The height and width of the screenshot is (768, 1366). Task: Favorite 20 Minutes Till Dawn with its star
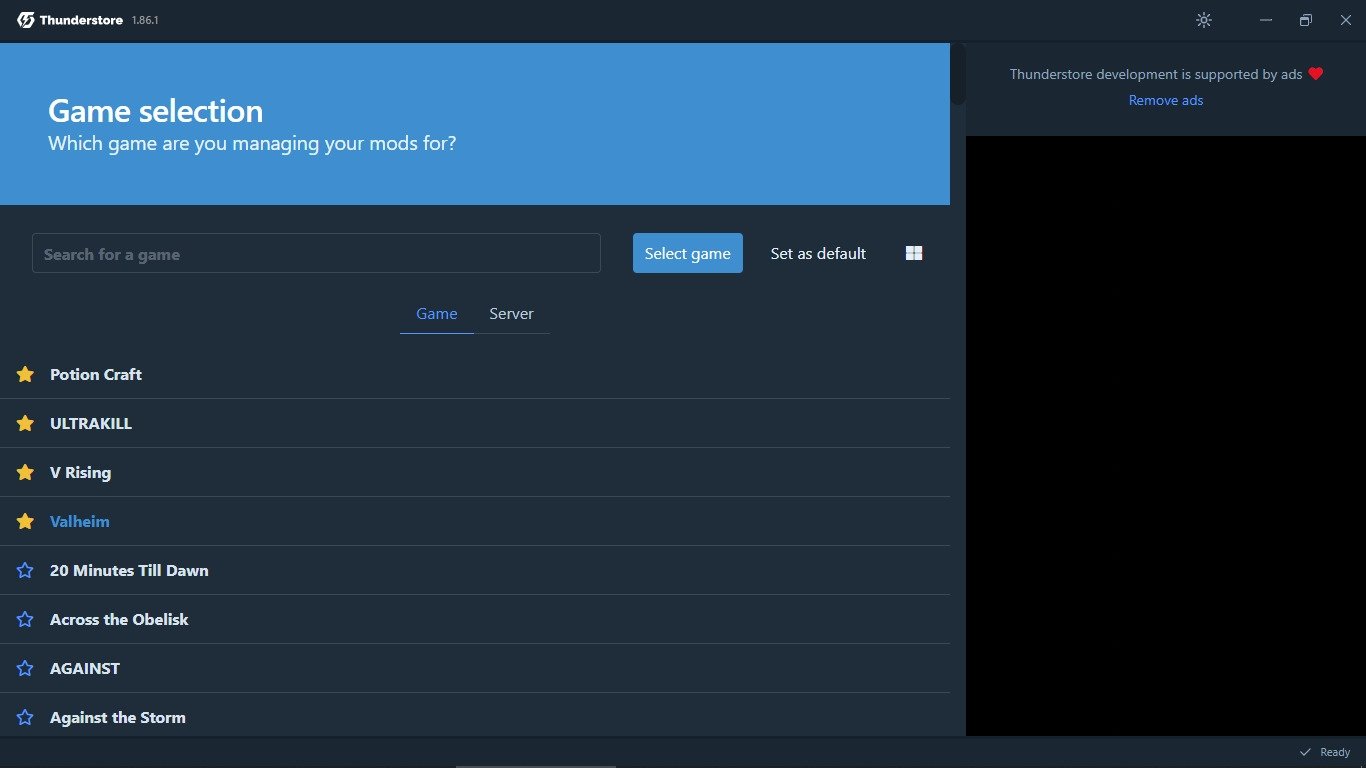click(x=25, y=570)
